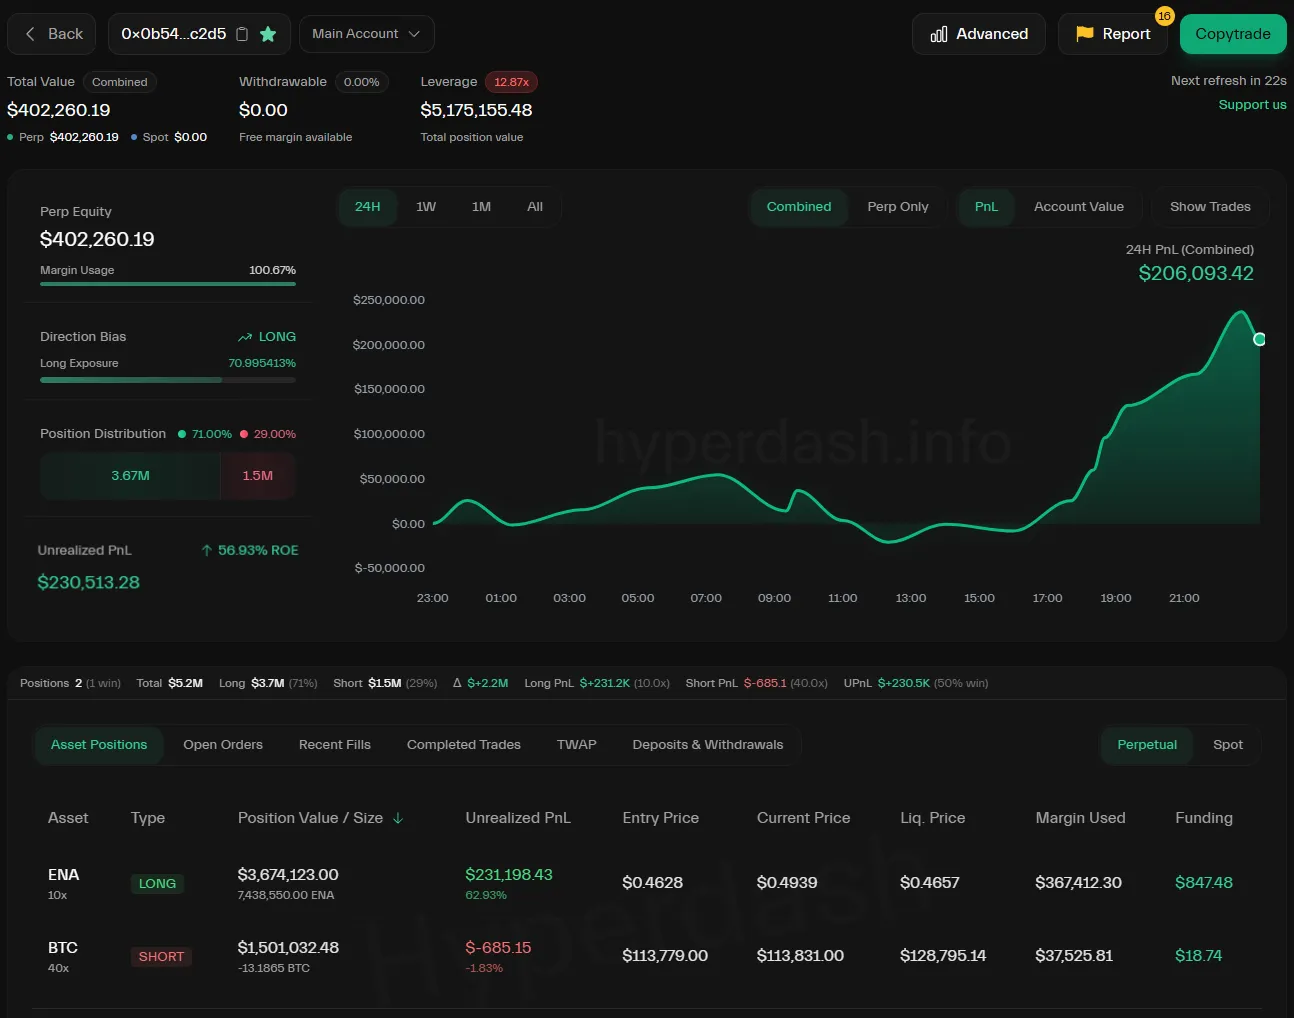This screenshot has height=1018, width=1294.
Task: Sort by Position Value arrow icon
Action: coord(398,818)
